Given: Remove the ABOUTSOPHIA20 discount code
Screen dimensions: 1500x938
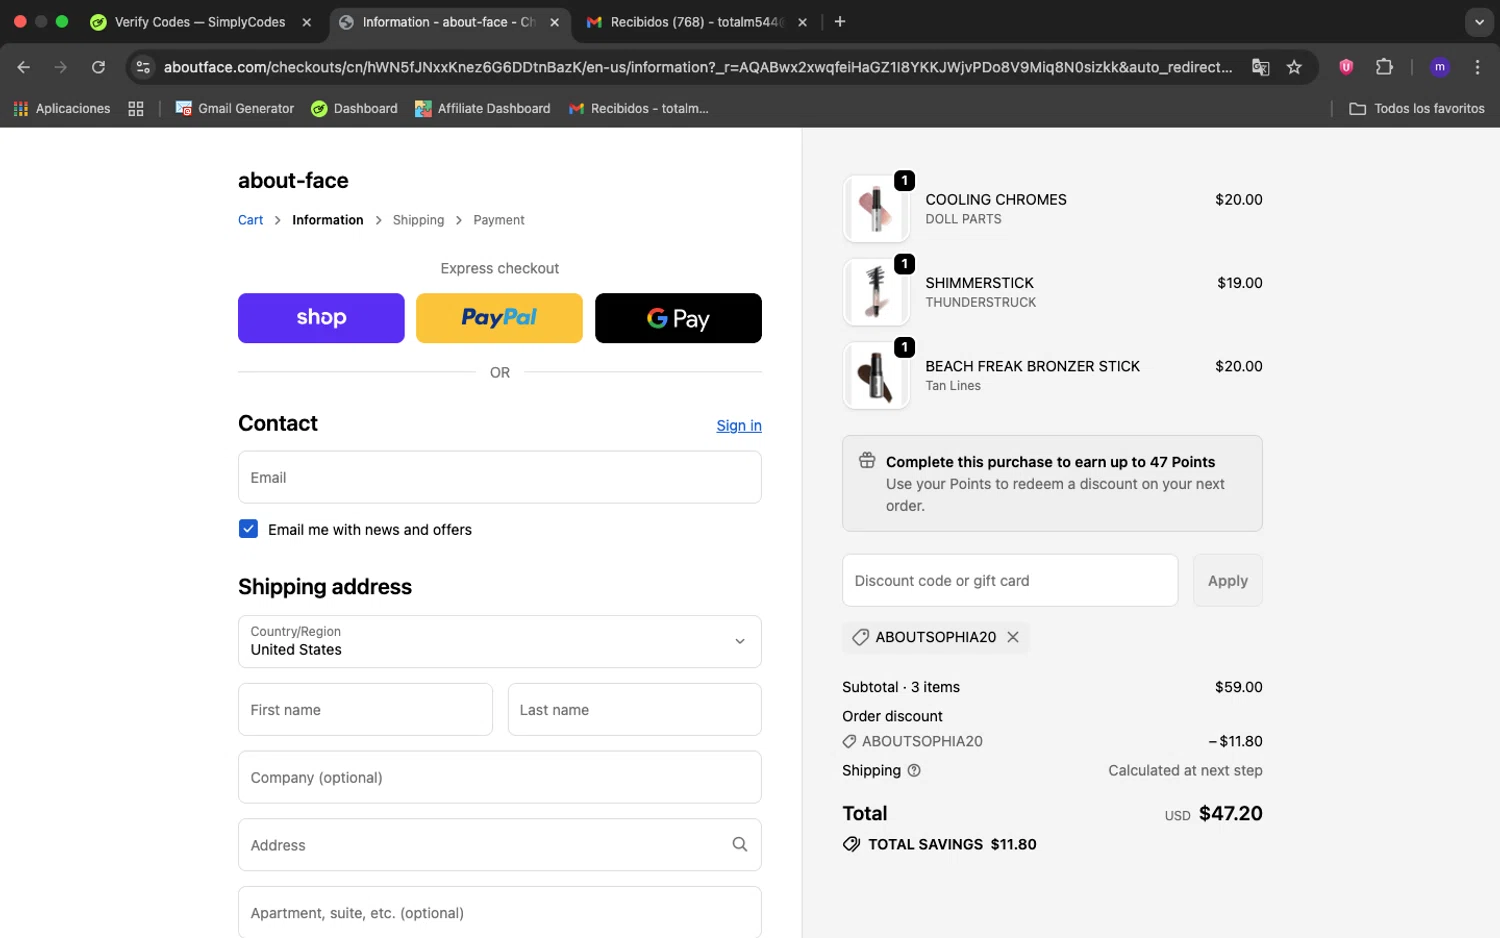Looking at the screenshot, I should 1013,637.
